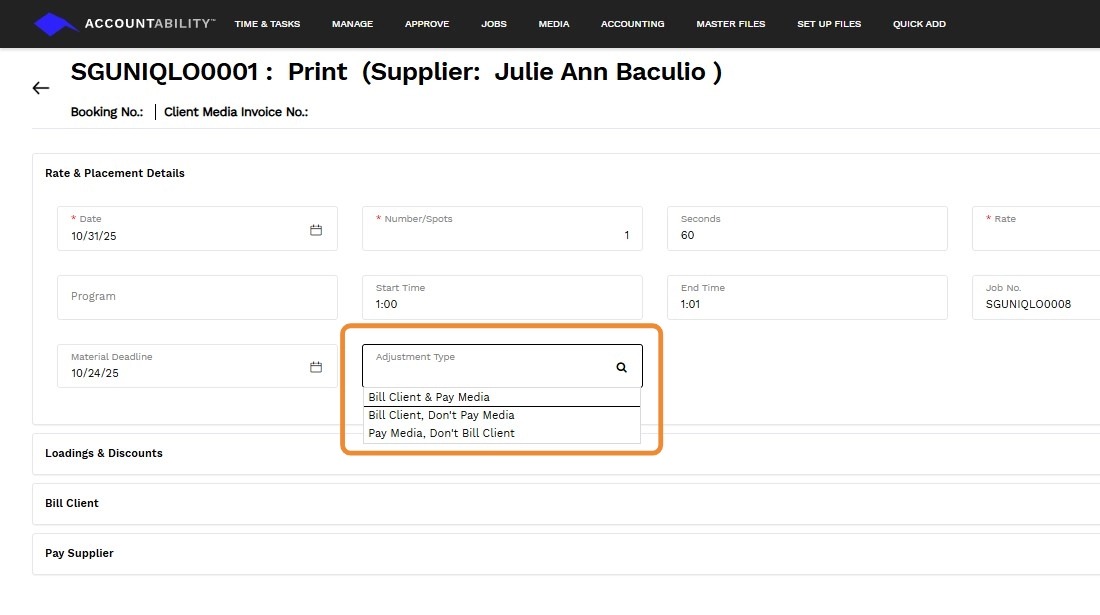Expand the Bill Client section
Viewport: 1100px width, 615px height.
[72, 503]
